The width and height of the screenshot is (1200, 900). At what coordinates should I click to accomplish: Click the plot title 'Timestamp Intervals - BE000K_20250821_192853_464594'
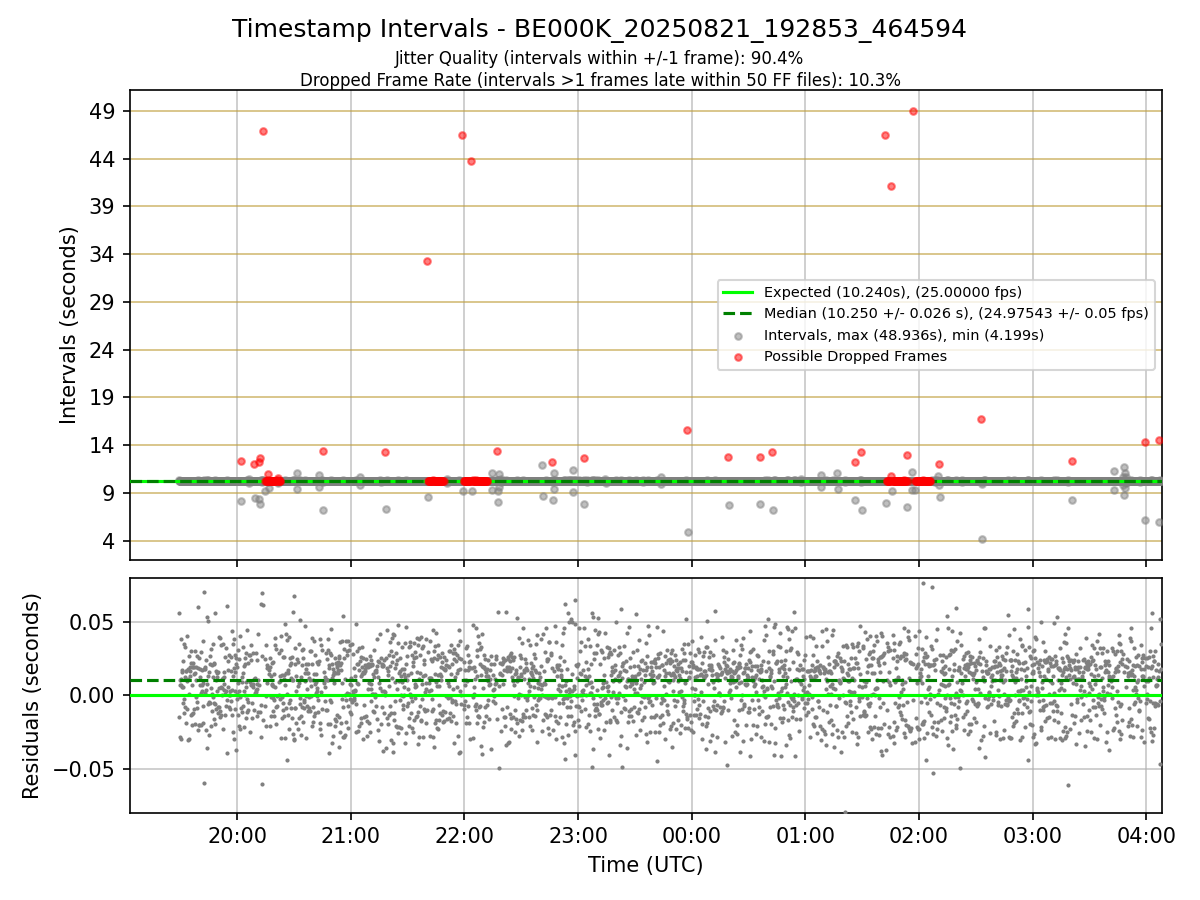tap(599, 29)
